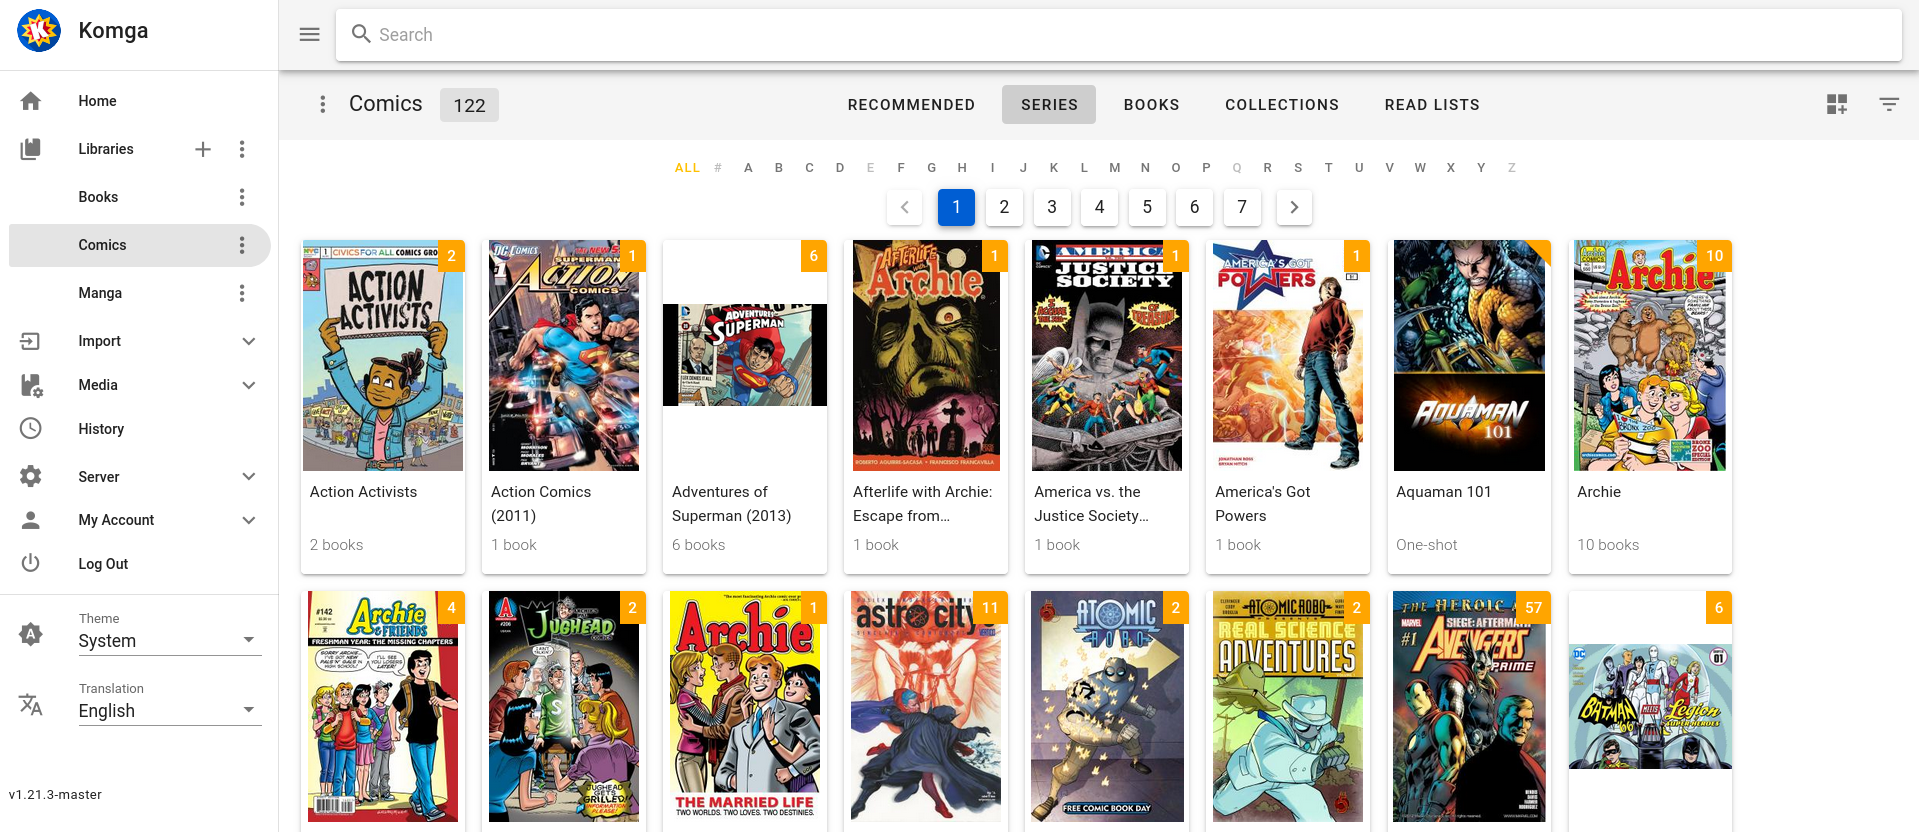The width and height of the screenshot is (1919, 832).
Task: Open the Aquaman 101 cover thumbnail
Action: (x=1469, y=355)
